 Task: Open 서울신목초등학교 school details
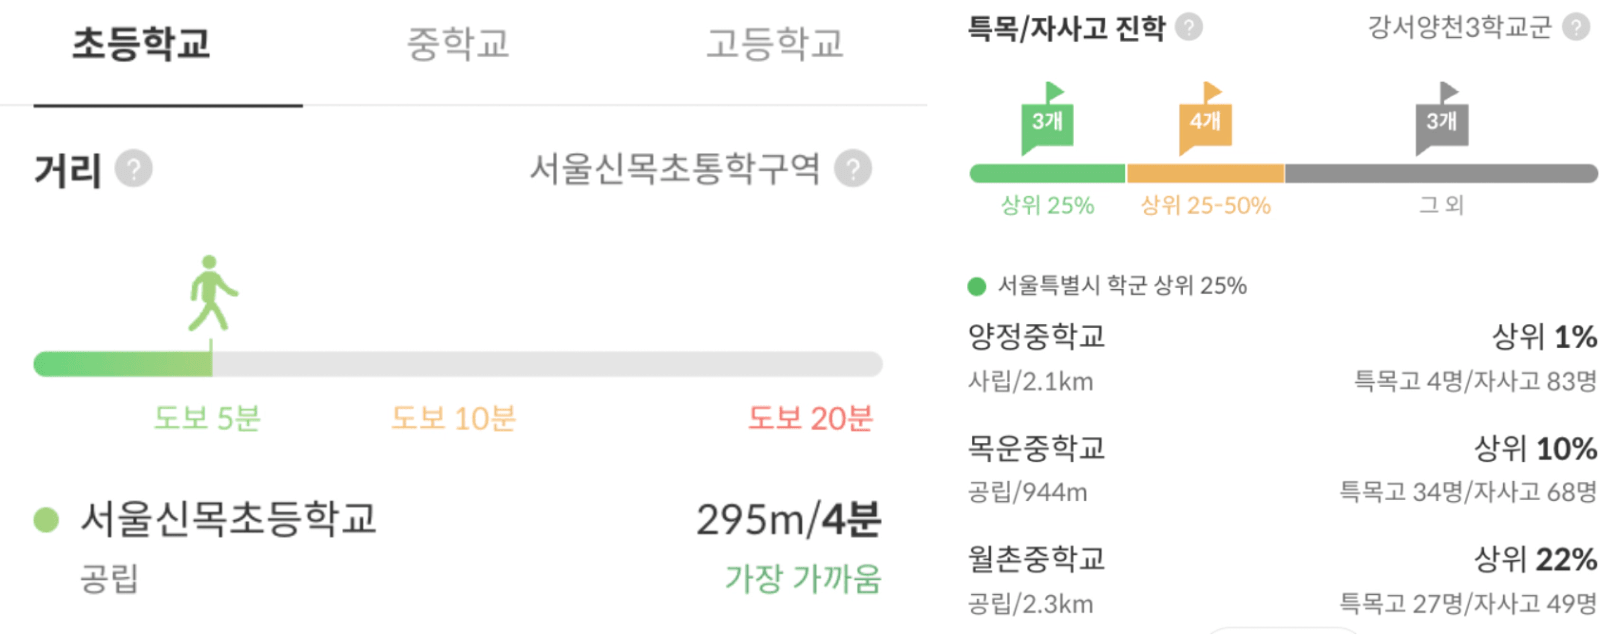coord(457,547)
